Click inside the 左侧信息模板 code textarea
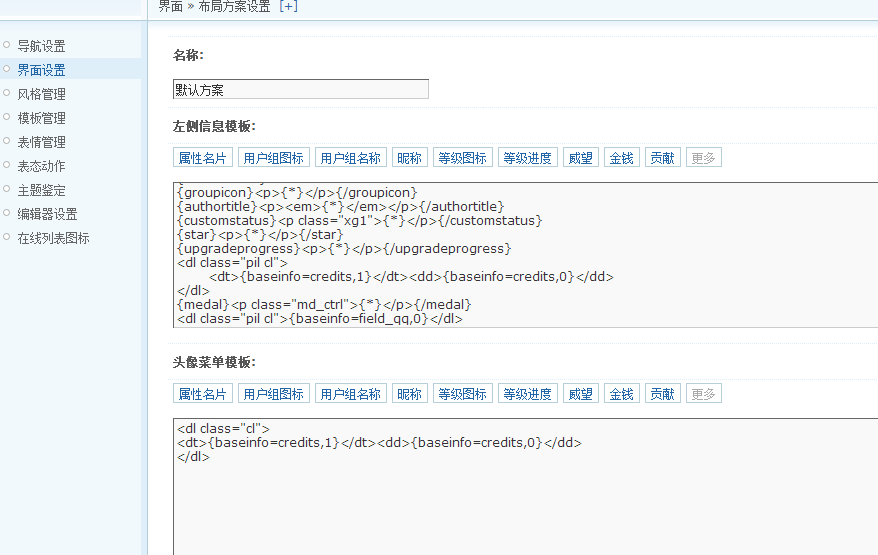 pyautogui.click(x=525, y=255)
